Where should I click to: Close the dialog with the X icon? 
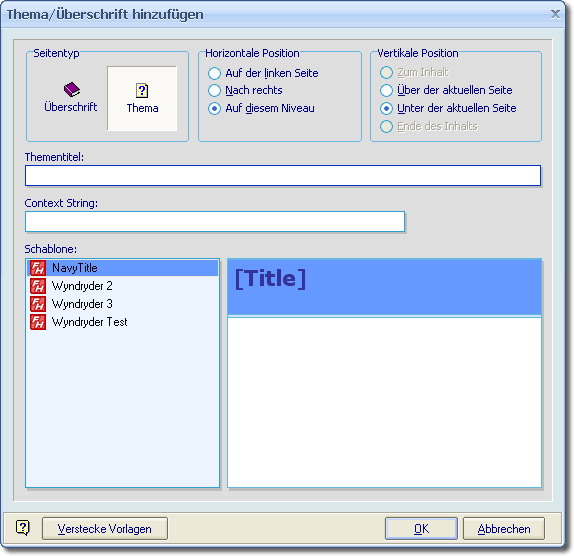(555, 14)
